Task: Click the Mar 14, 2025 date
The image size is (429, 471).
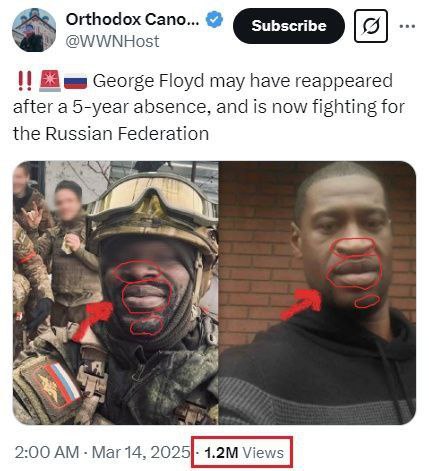Action: [141, 452]
